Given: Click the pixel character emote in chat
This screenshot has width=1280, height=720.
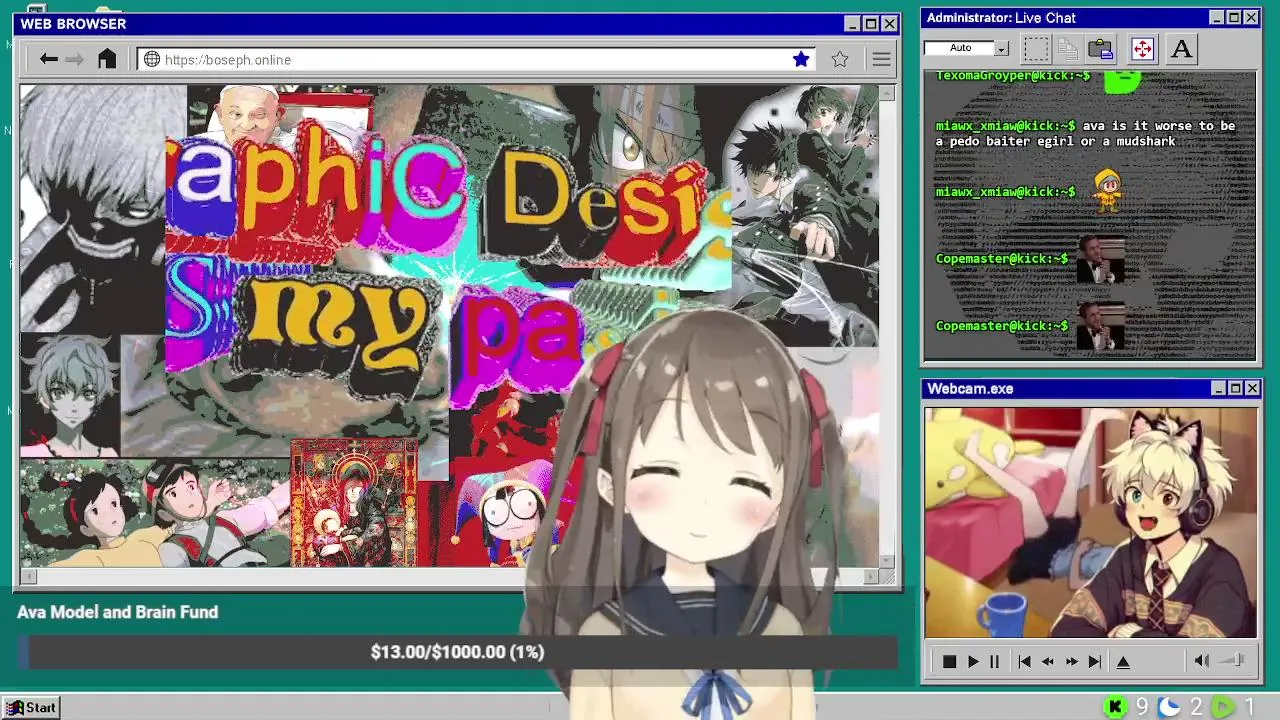Looking at the screenshot, I should coord(1107,190).
